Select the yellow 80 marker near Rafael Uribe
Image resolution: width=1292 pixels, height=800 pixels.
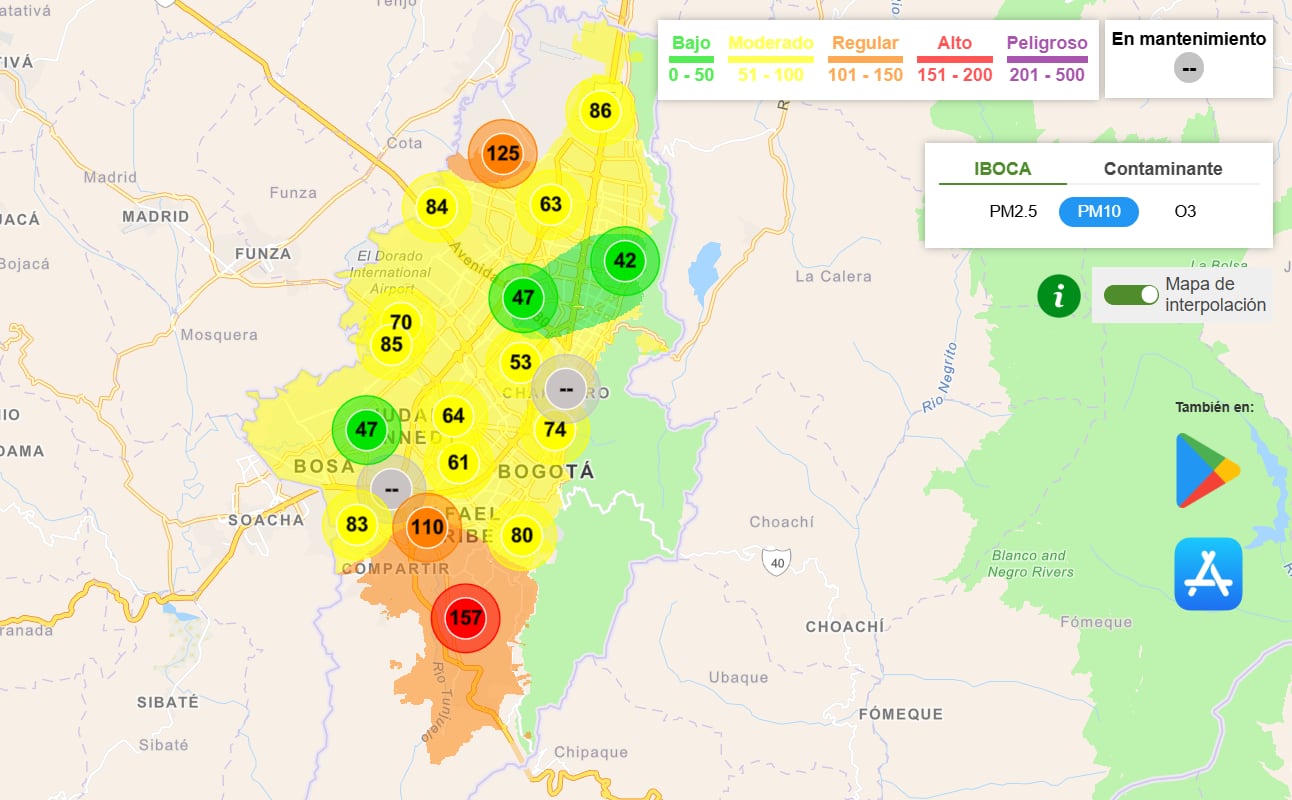(520, 534)
